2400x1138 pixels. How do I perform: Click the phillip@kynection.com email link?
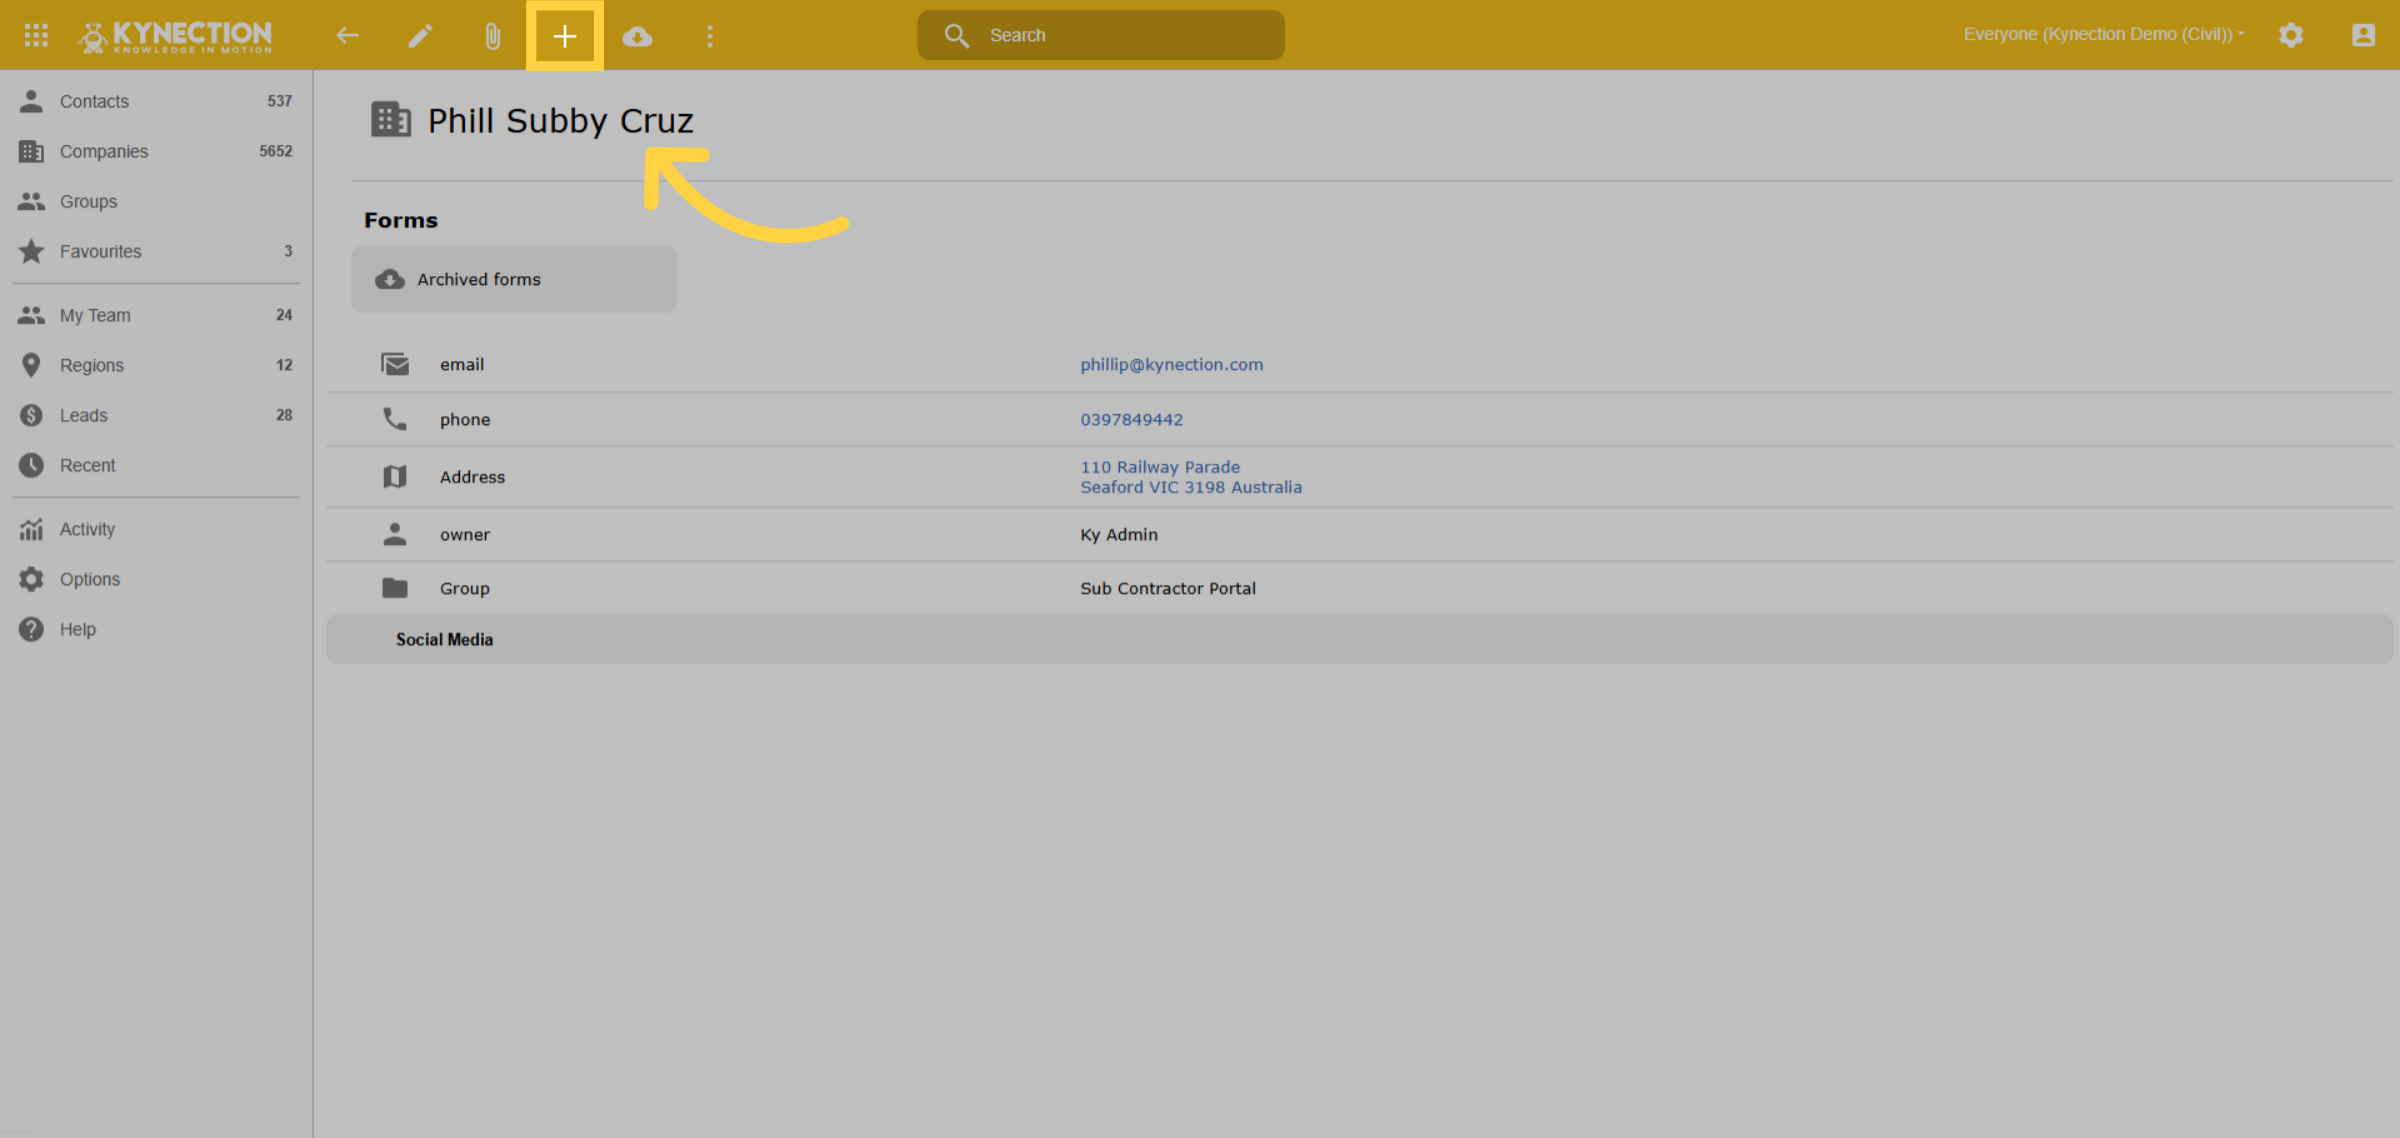[1171, 364]
